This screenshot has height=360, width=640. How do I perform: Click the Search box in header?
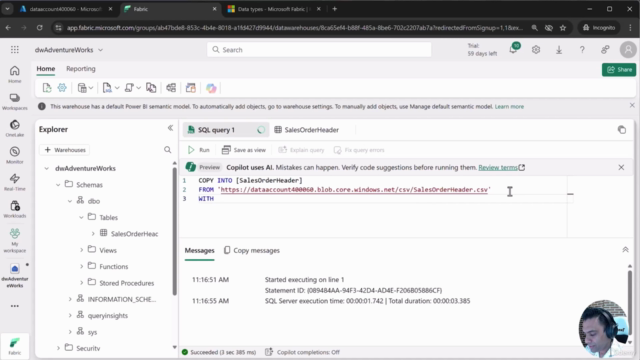click(x=319, y=50)
